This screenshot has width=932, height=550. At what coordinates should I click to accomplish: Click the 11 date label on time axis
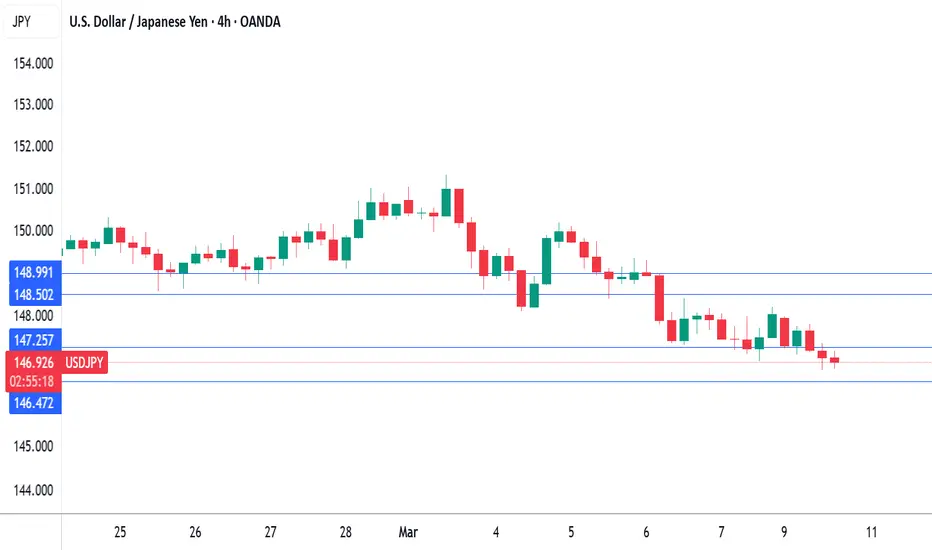871,532
